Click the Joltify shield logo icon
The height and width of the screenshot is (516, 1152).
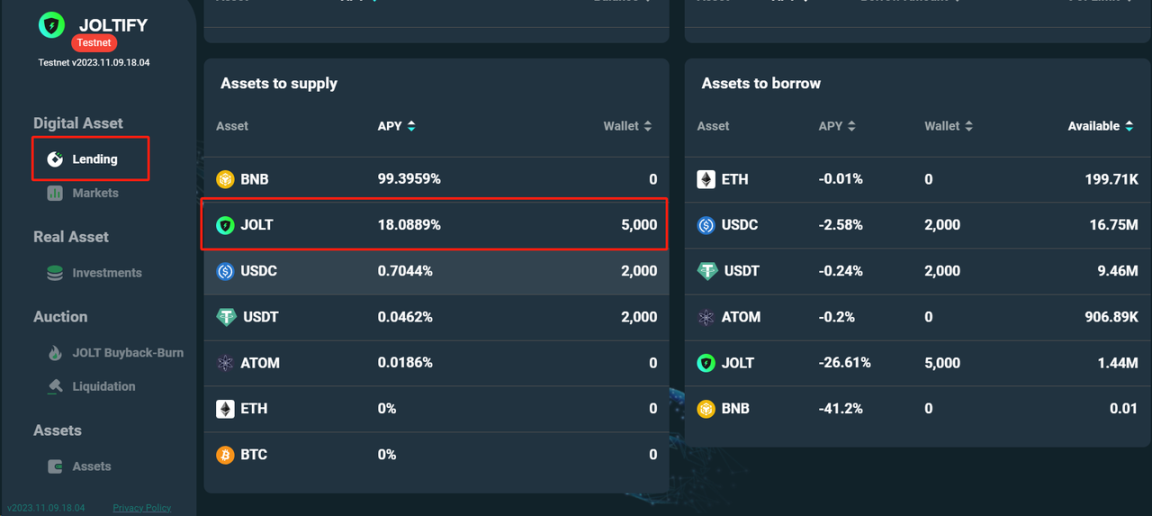point(52,26)
